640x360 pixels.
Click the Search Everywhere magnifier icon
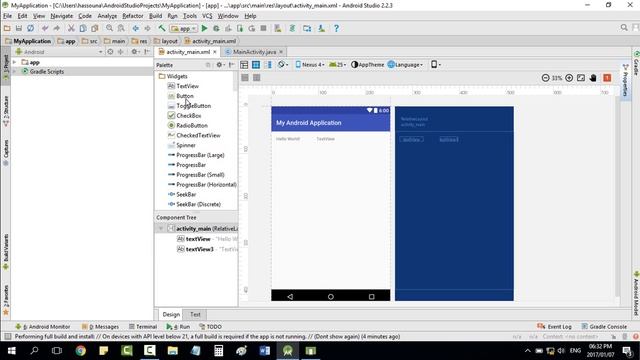tap(624, 28)
